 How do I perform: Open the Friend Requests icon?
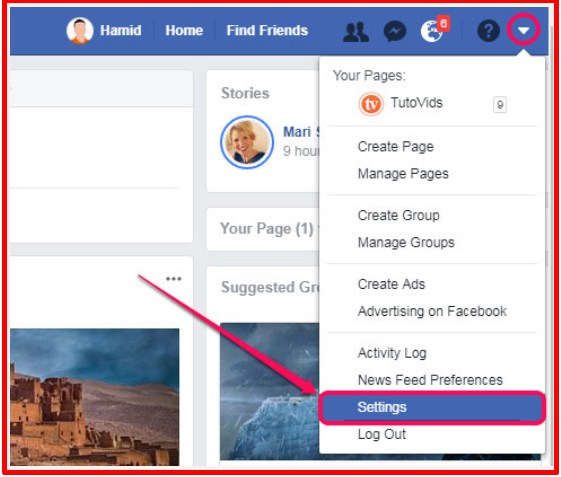coord(355,31)
